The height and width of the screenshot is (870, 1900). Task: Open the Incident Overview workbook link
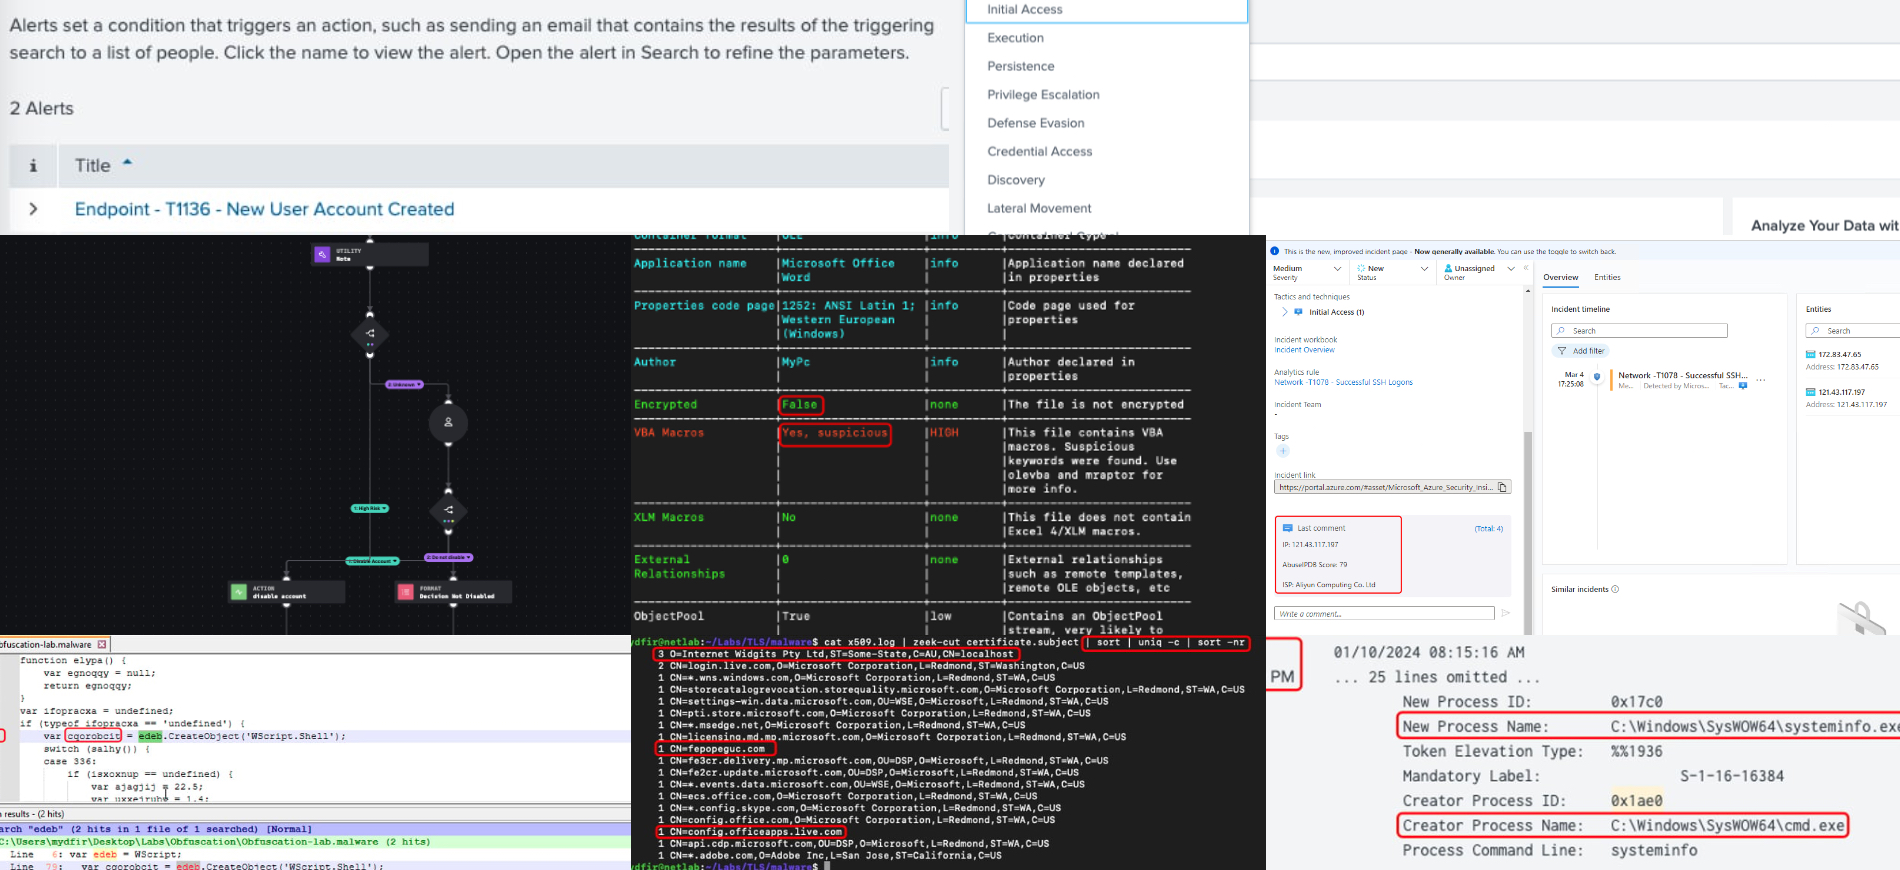click(1304, 350)
